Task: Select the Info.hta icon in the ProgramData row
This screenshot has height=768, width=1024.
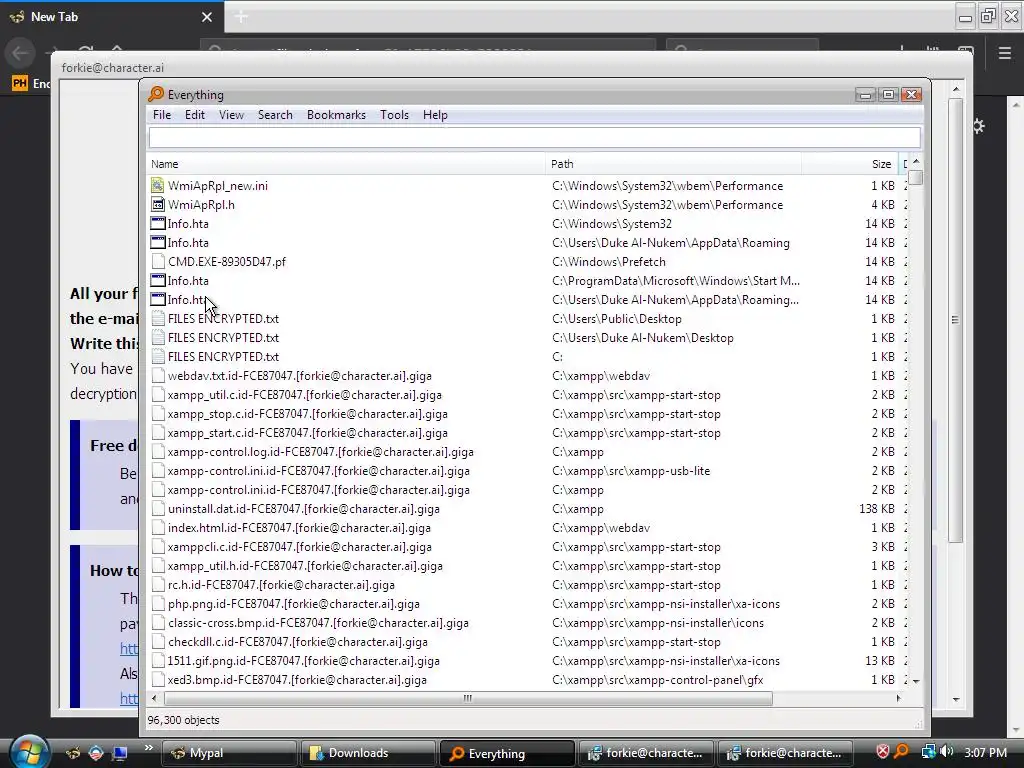Action: pyautogui.click(x=157, y=280)
